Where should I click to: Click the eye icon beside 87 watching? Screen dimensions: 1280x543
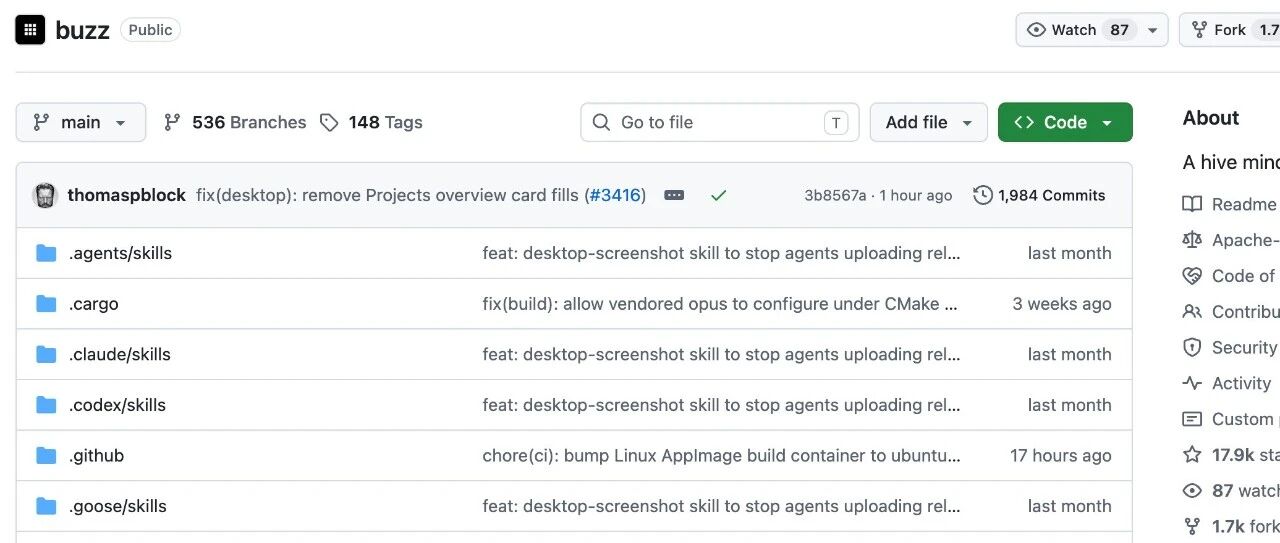click(1192, 491)
